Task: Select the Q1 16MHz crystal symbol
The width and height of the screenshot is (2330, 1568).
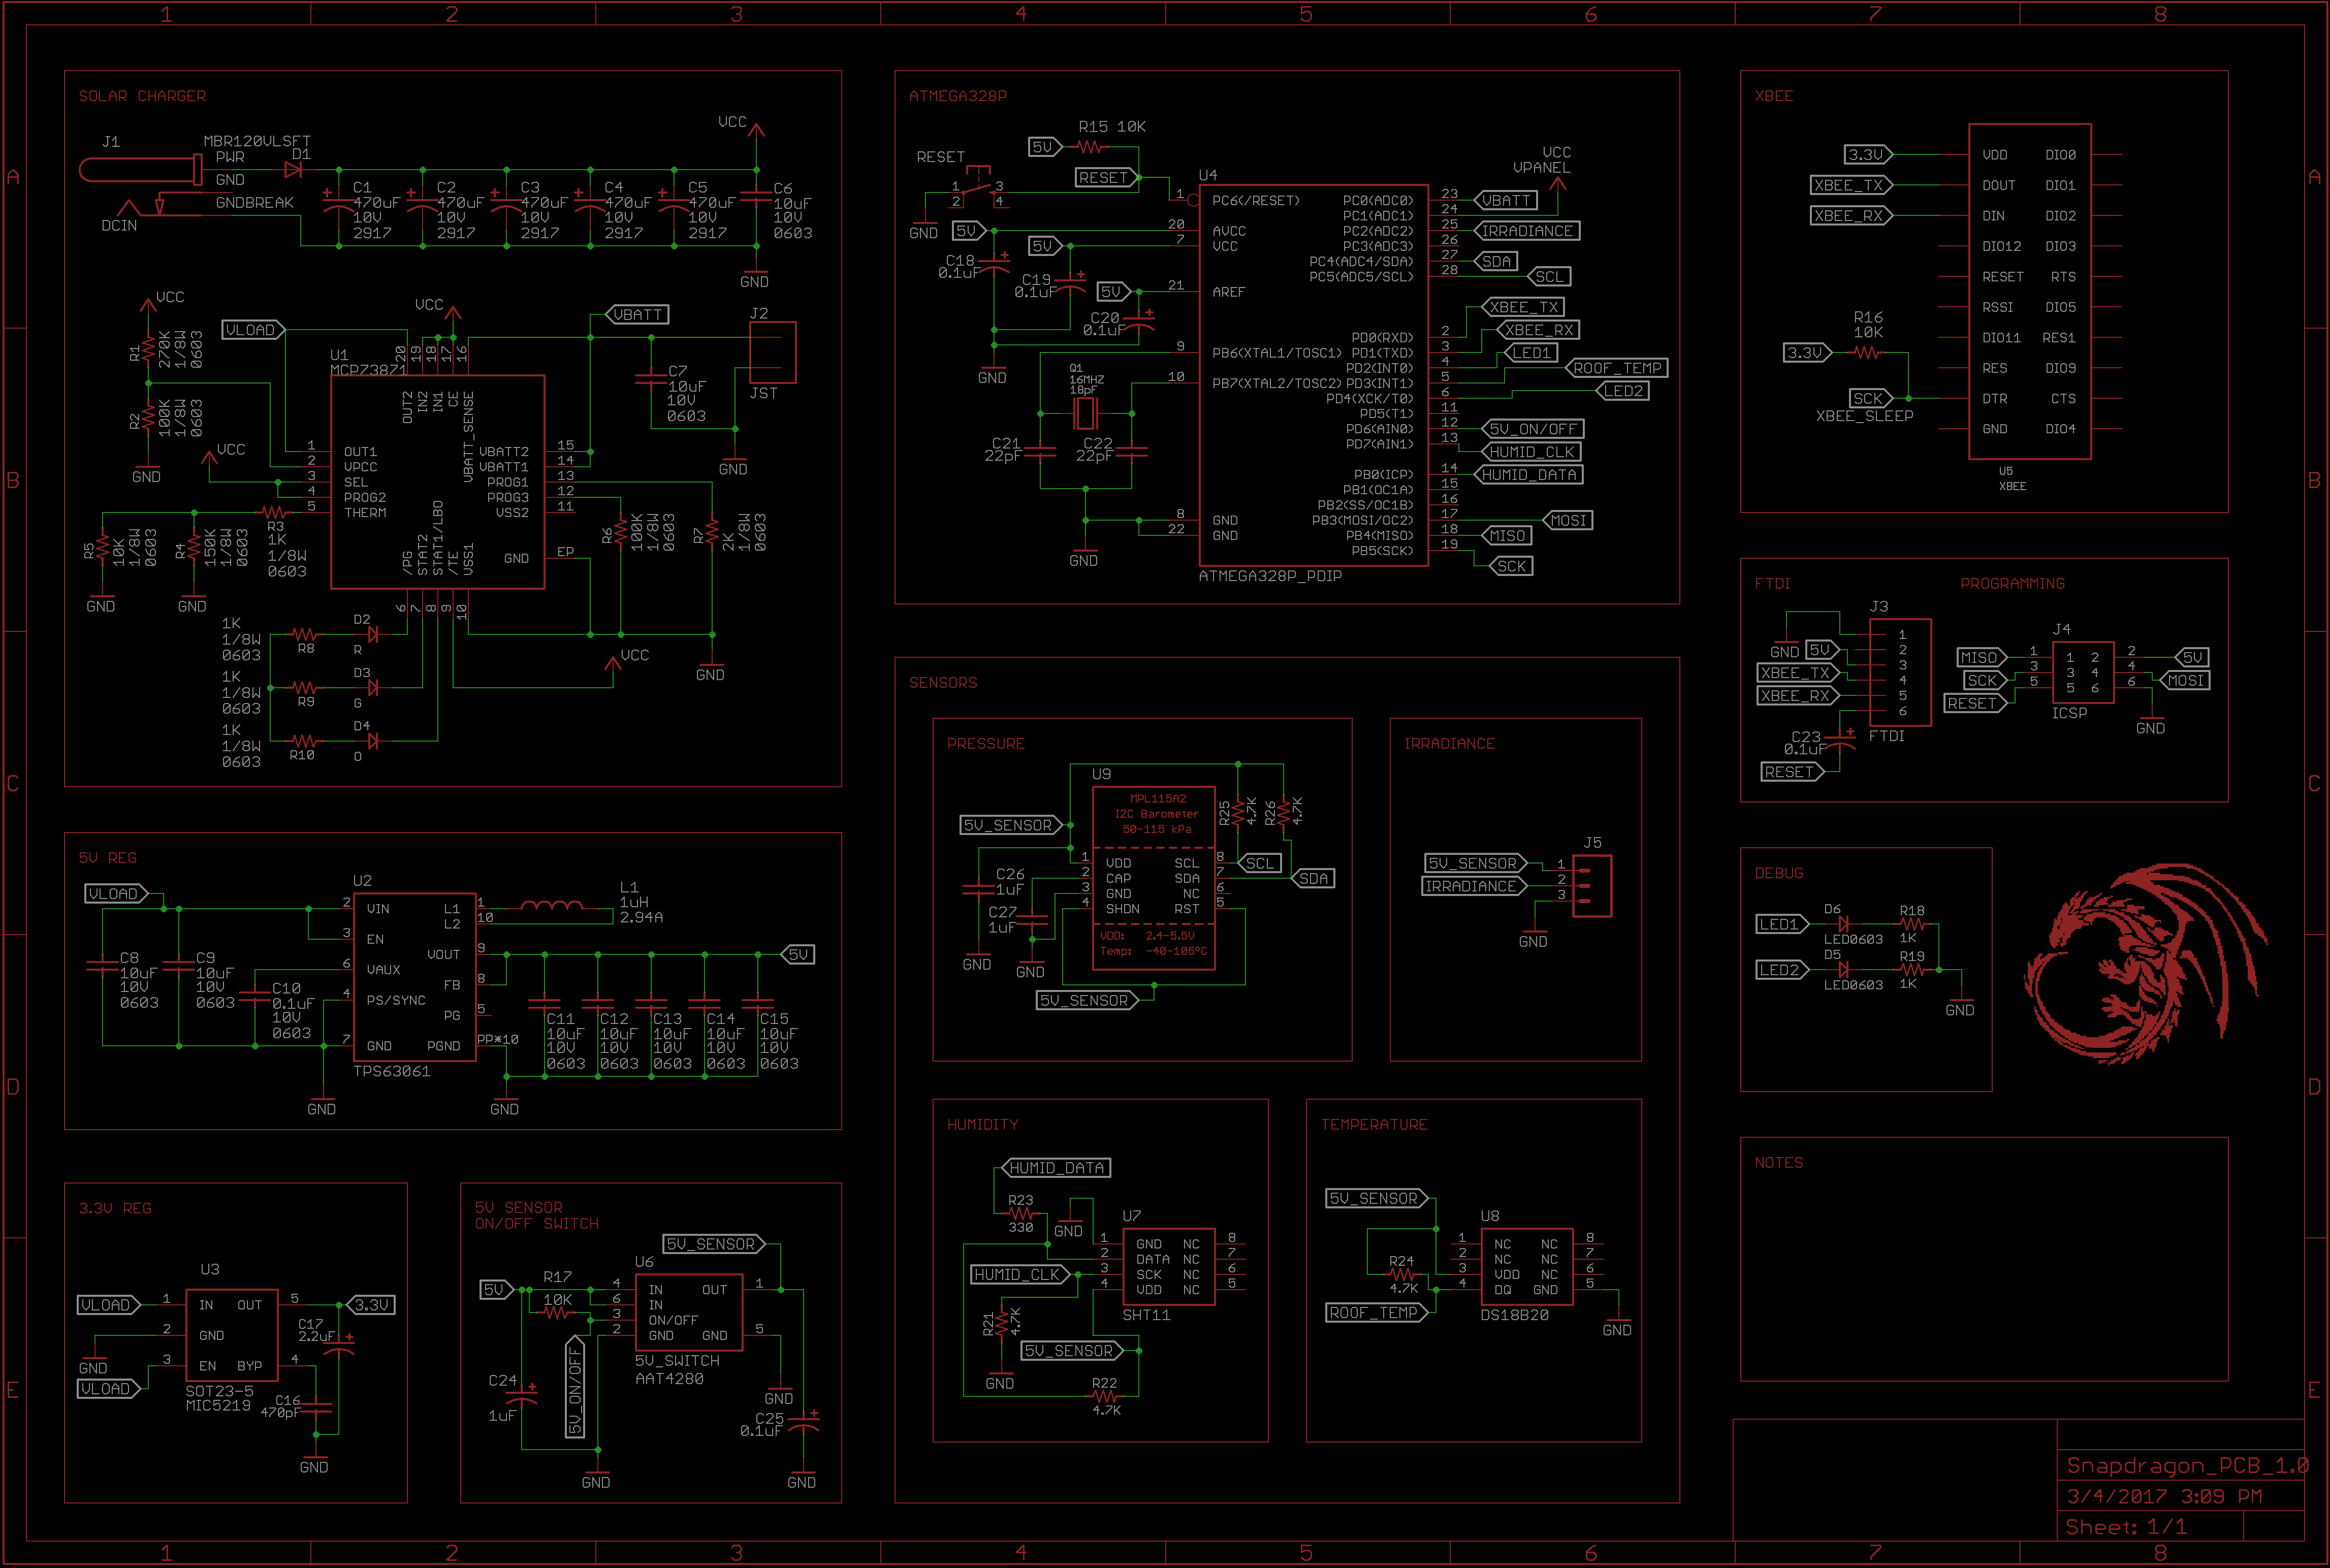Action: 1085,412
